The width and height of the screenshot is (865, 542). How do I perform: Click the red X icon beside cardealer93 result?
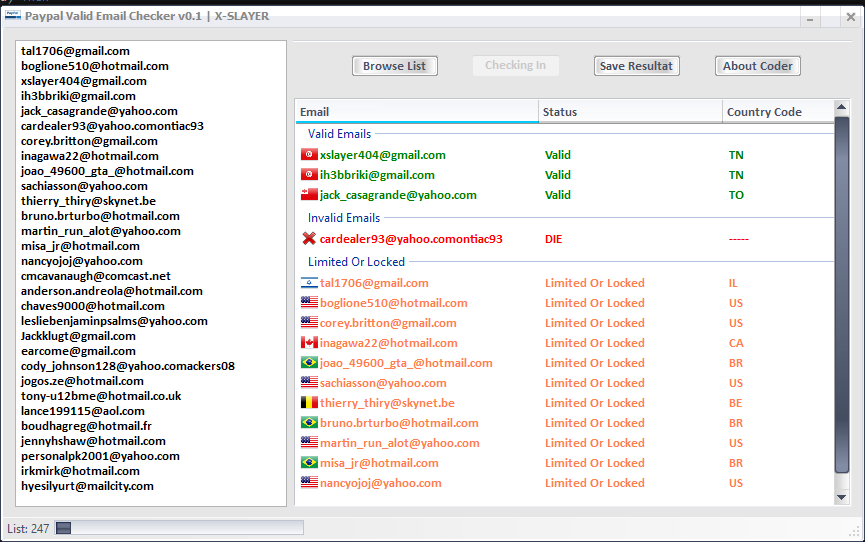point(309,238)
